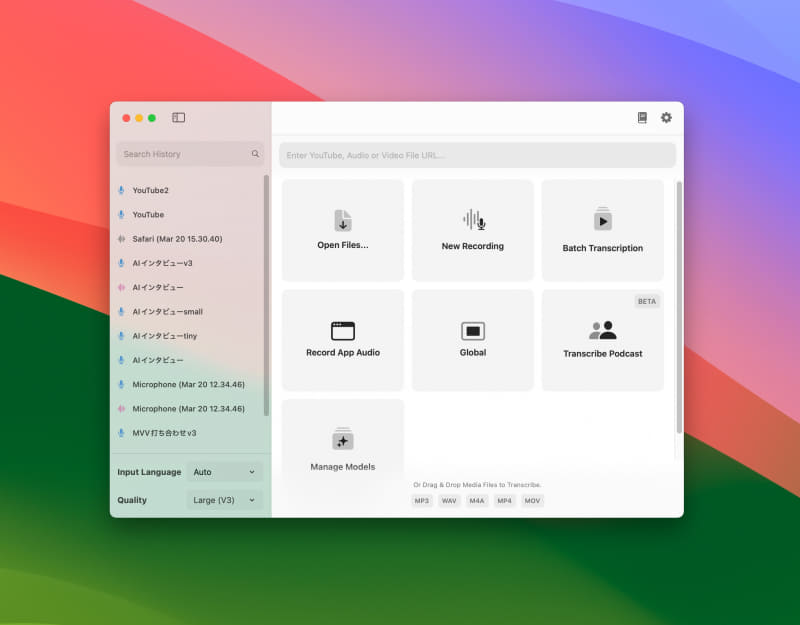Open Batch Transcription
800x625 pixels.
[602, 230]
